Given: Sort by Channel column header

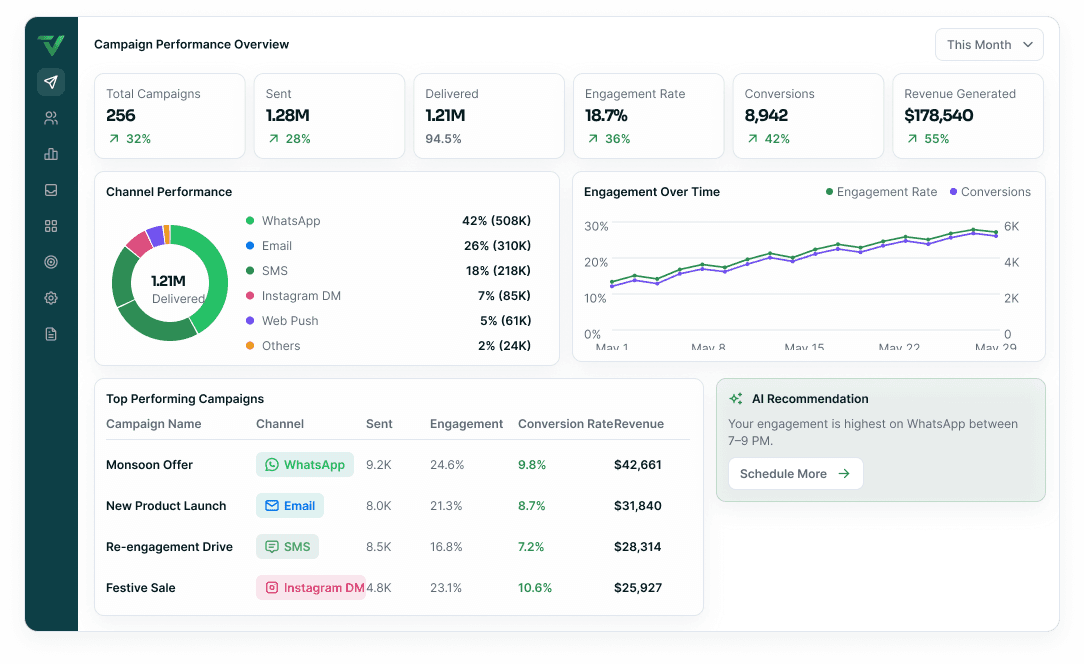Looking at the screenshot, I should pos(280,424).
